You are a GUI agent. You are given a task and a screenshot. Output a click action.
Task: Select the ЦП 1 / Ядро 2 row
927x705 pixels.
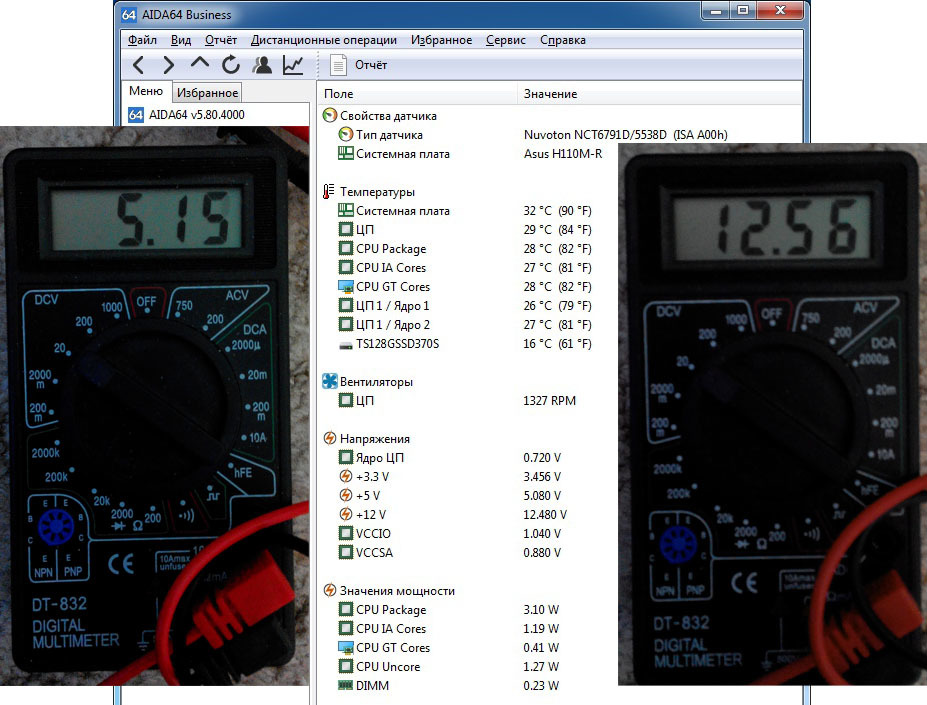click(x=465, y=324)
